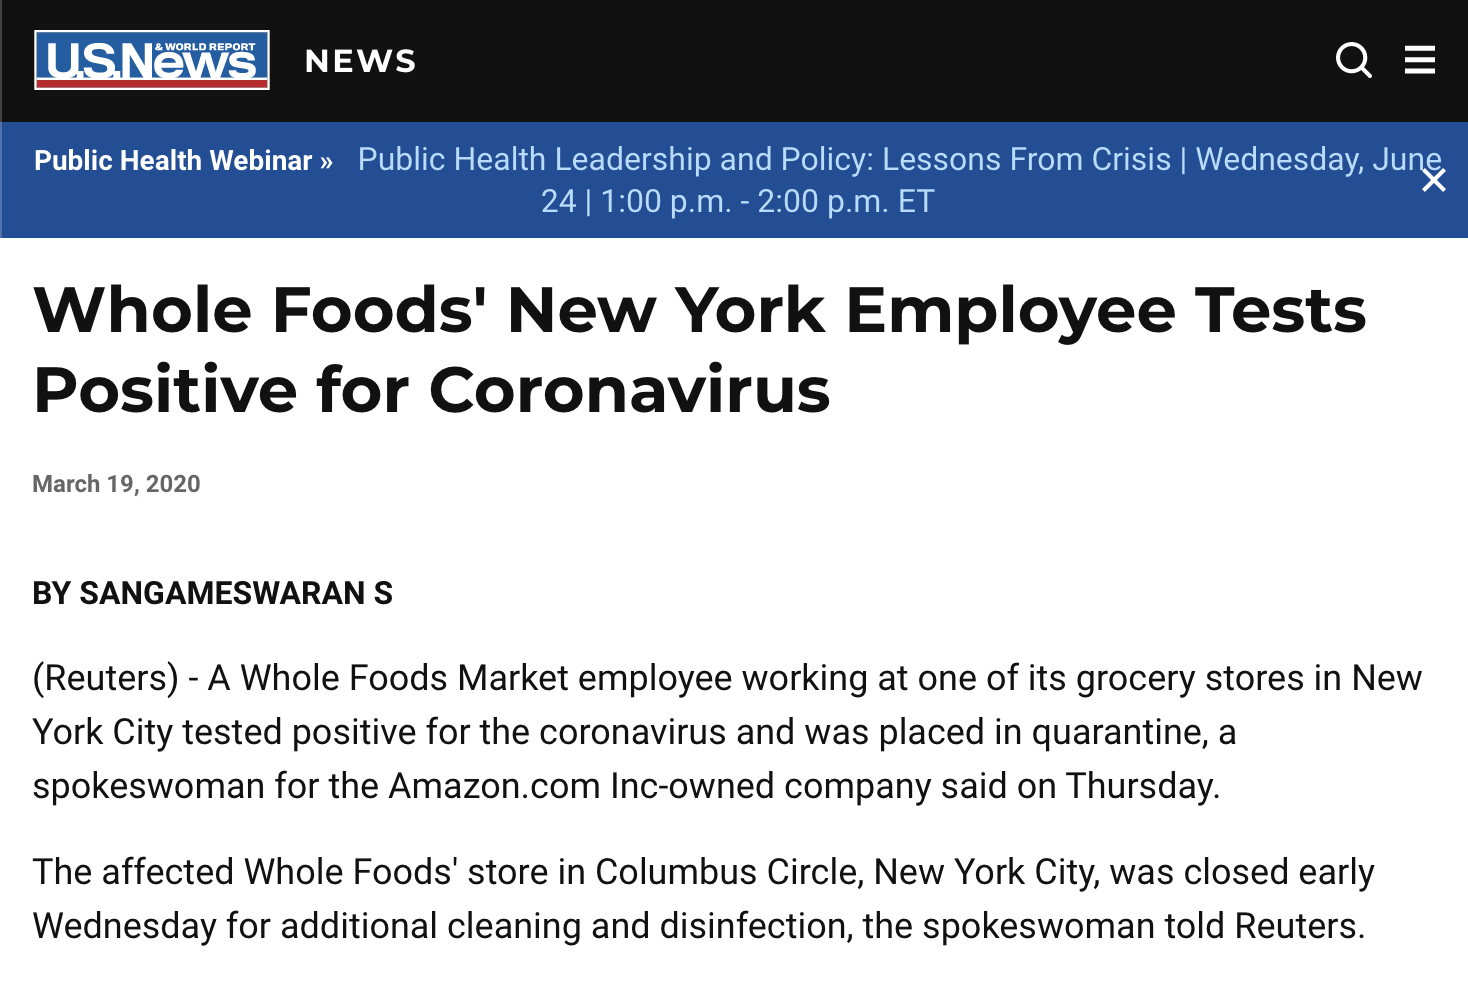Click 'Coronavirus' in the headline
This screenshot has width=1468, height=986.
630,389
